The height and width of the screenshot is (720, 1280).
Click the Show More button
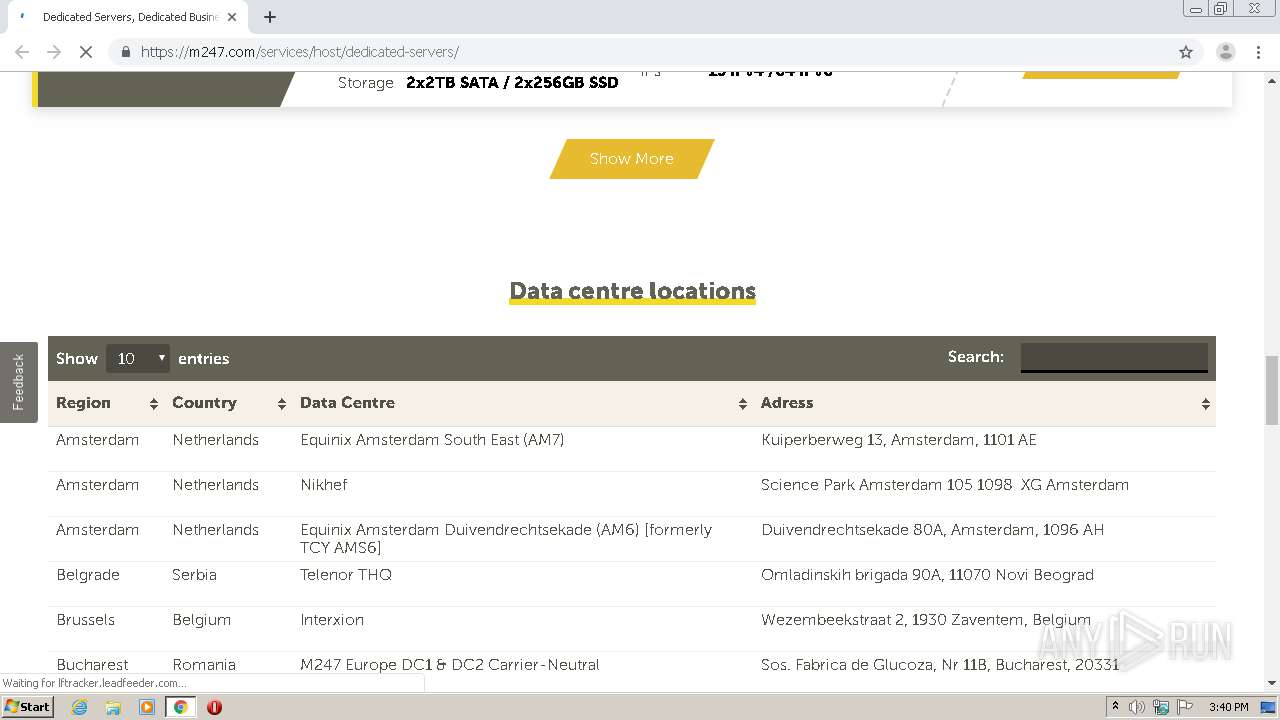coord(632,159)
